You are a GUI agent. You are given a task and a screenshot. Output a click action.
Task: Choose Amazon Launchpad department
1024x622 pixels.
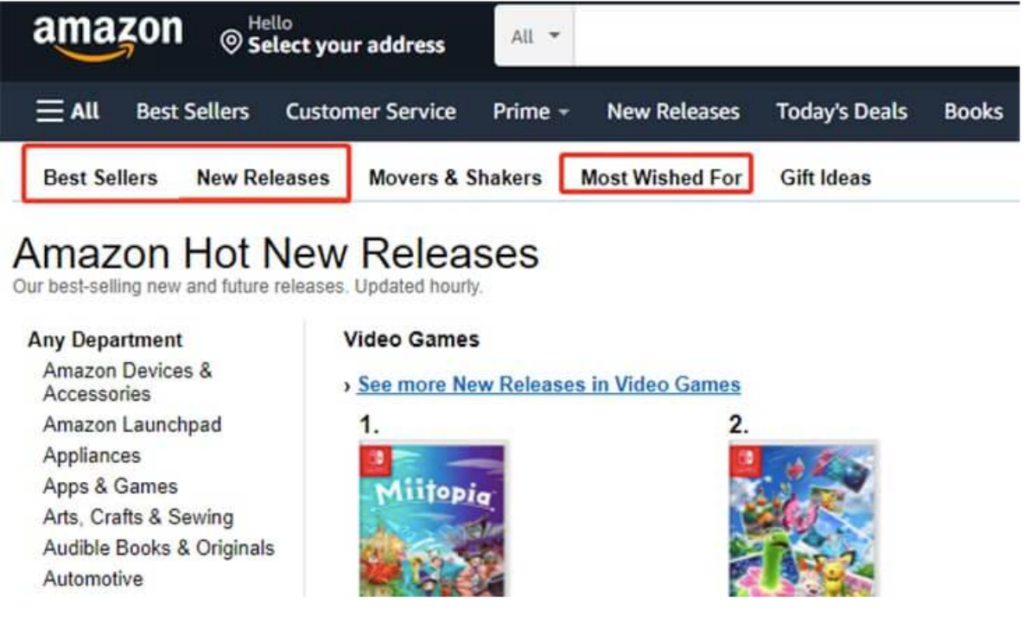pyautogui.click(x=132, y=425)
